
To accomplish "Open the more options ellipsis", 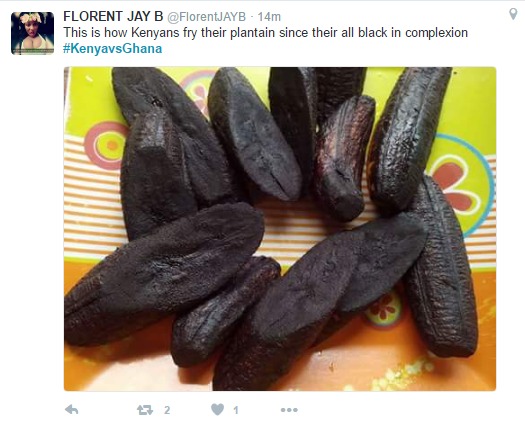I will (289, 410).
